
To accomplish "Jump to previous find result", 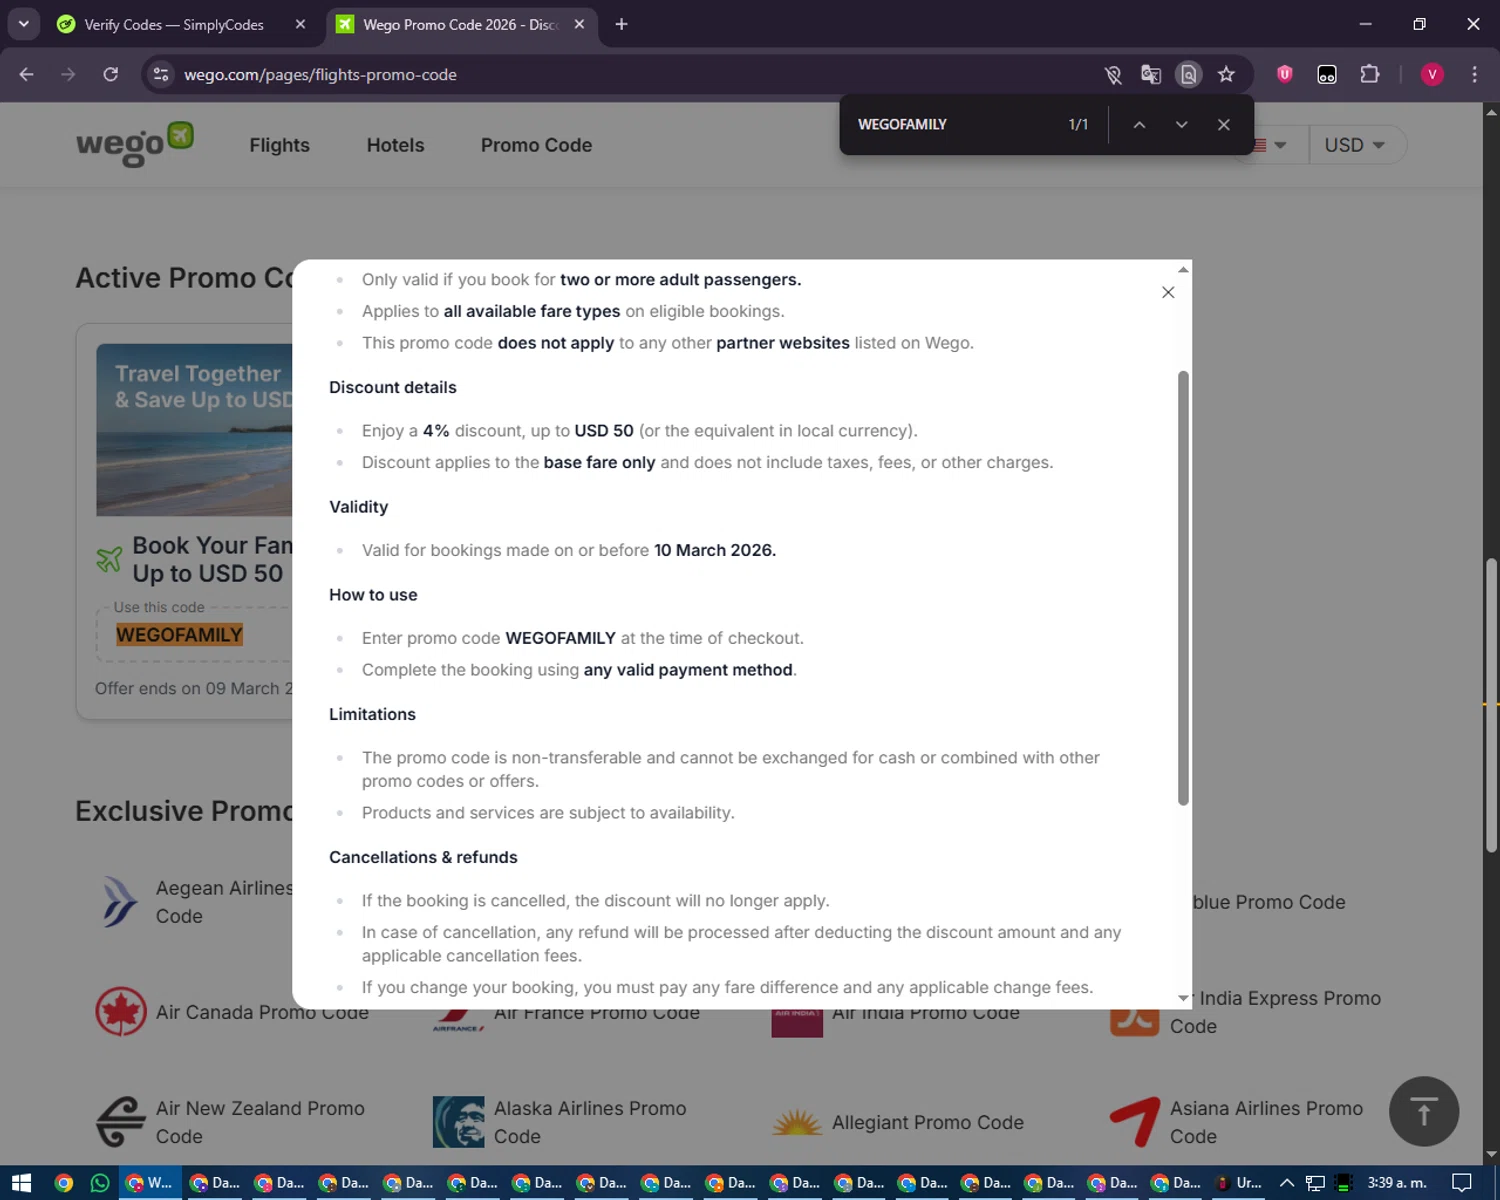I will [1139, 124].
